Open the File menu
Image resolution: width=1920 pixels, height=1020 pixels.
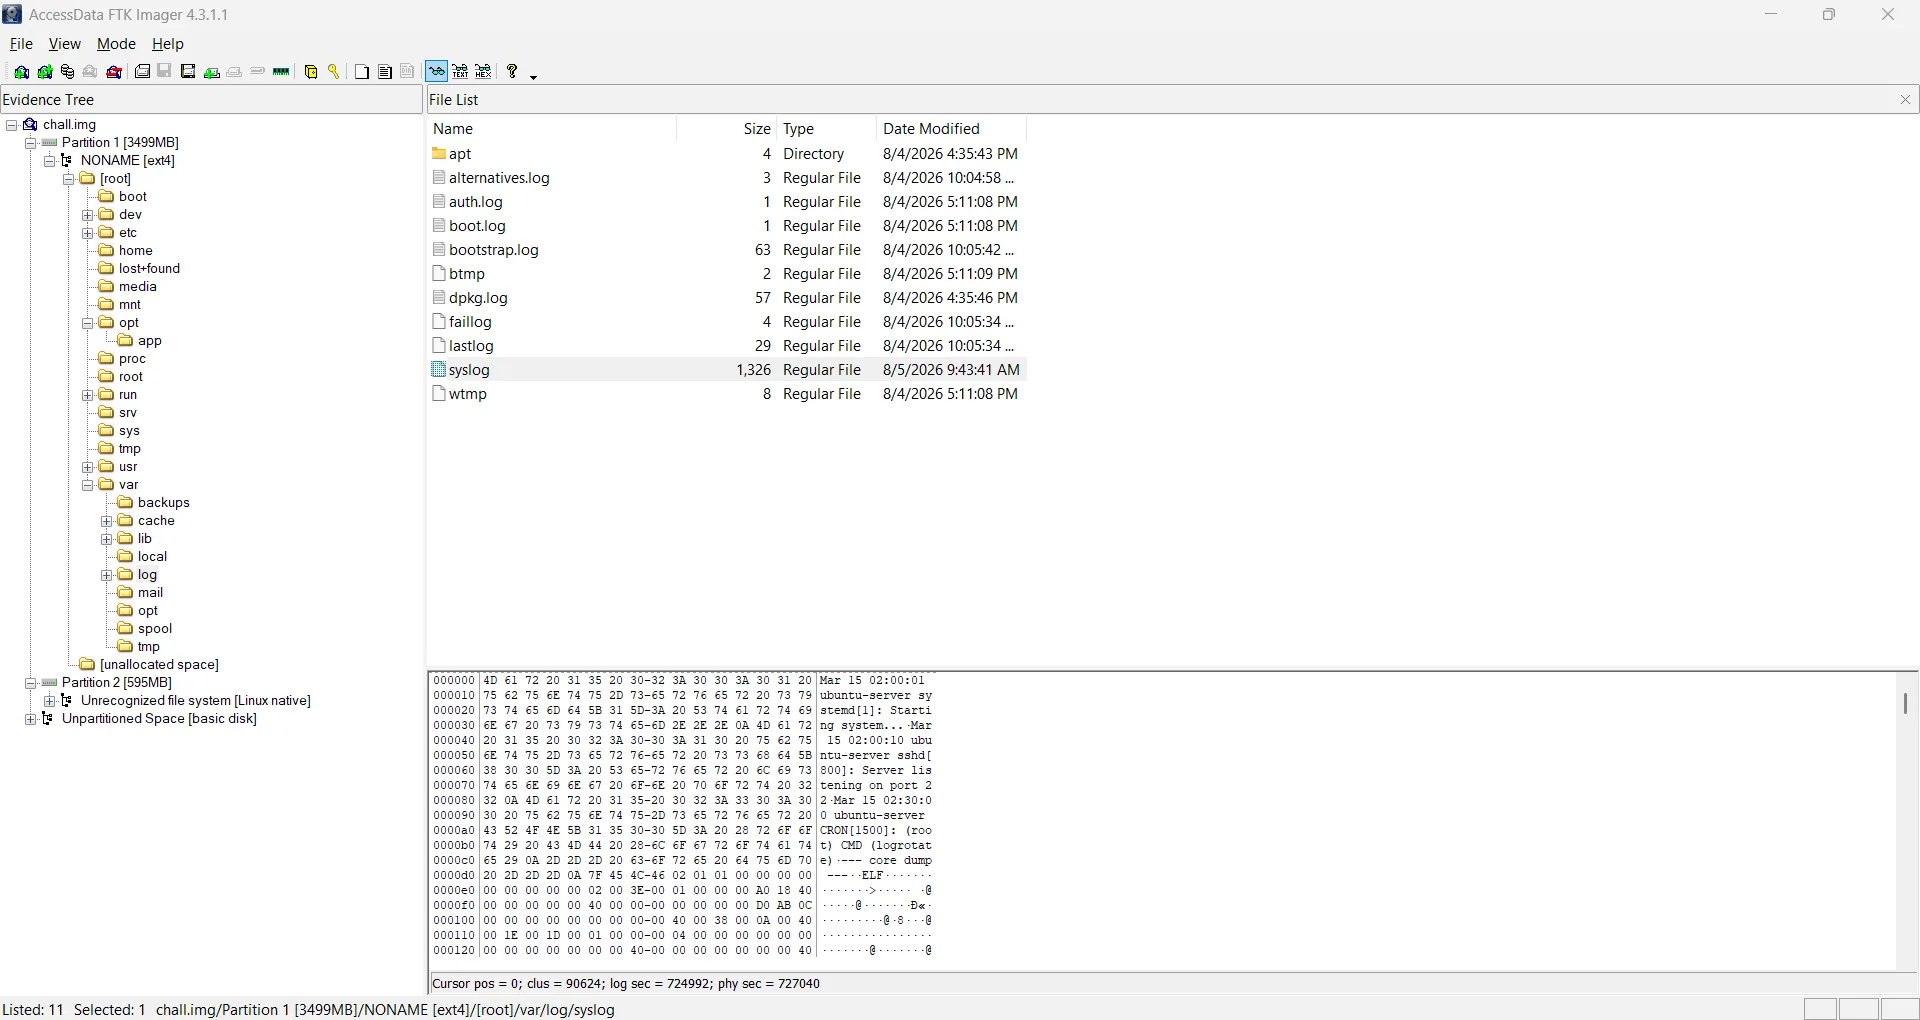(21, 44)
